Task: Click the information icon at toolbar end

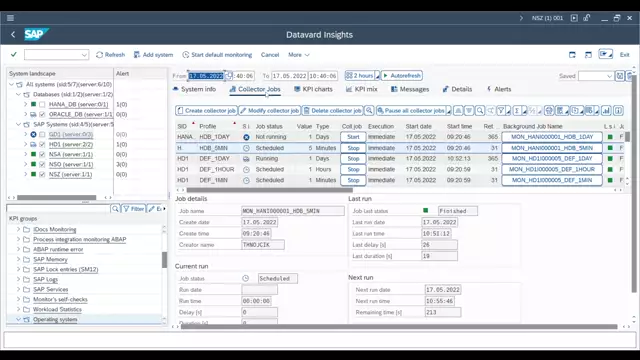Action: click(618, 111)
